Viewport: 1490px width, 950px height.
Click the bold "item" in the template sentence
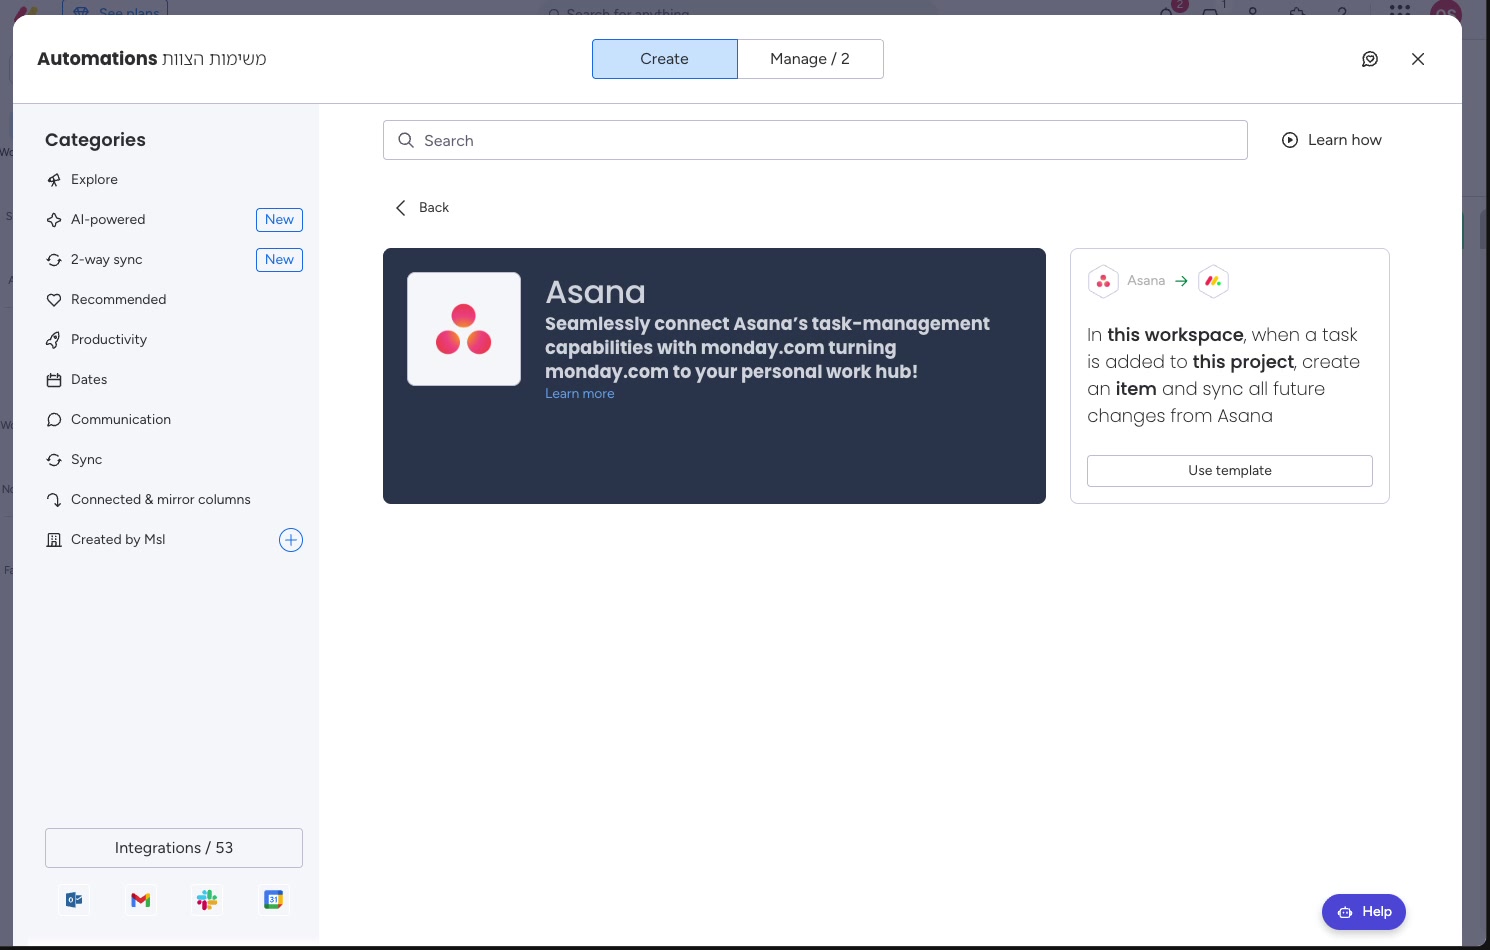[1136, 389]
